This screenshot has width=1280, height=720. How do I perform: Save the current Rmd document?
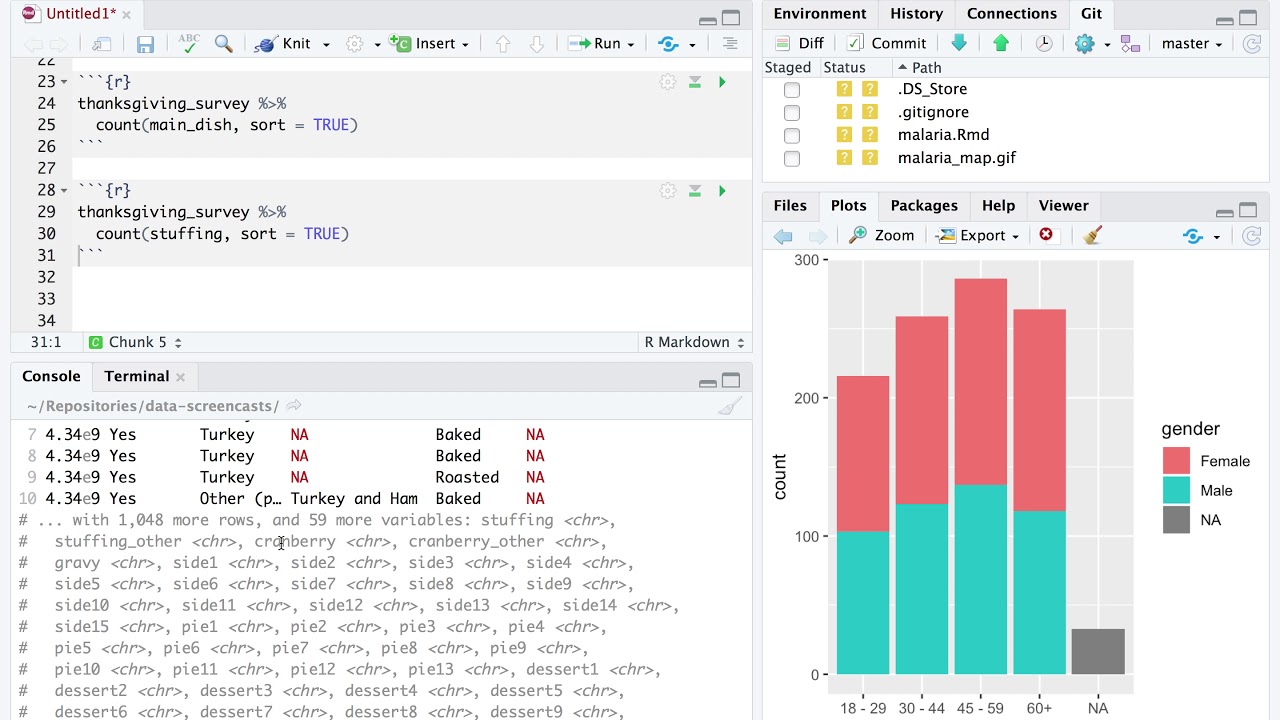(x=145, y=44)
